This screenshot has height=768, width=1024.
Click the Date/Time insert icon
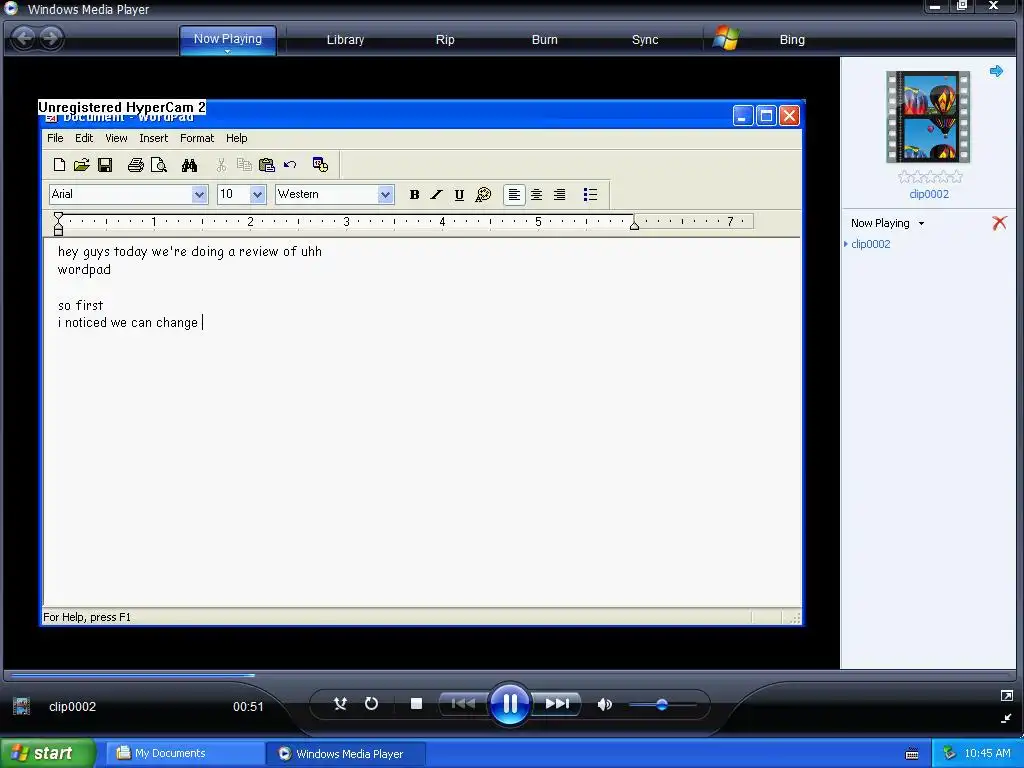point(320,165)
